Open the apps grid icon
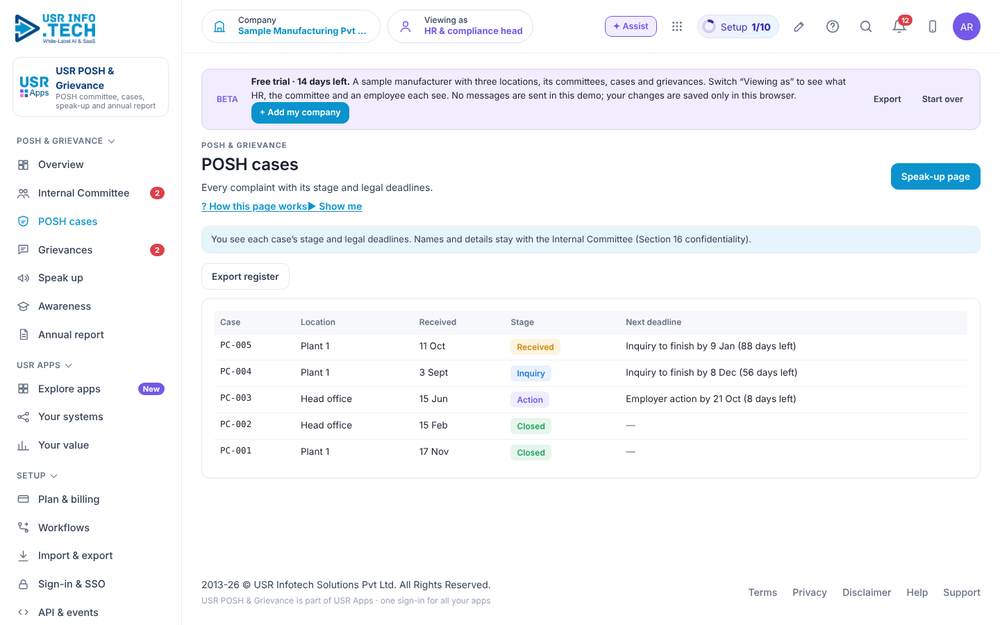Screen dimensions: 1000x625 (677, 26)
